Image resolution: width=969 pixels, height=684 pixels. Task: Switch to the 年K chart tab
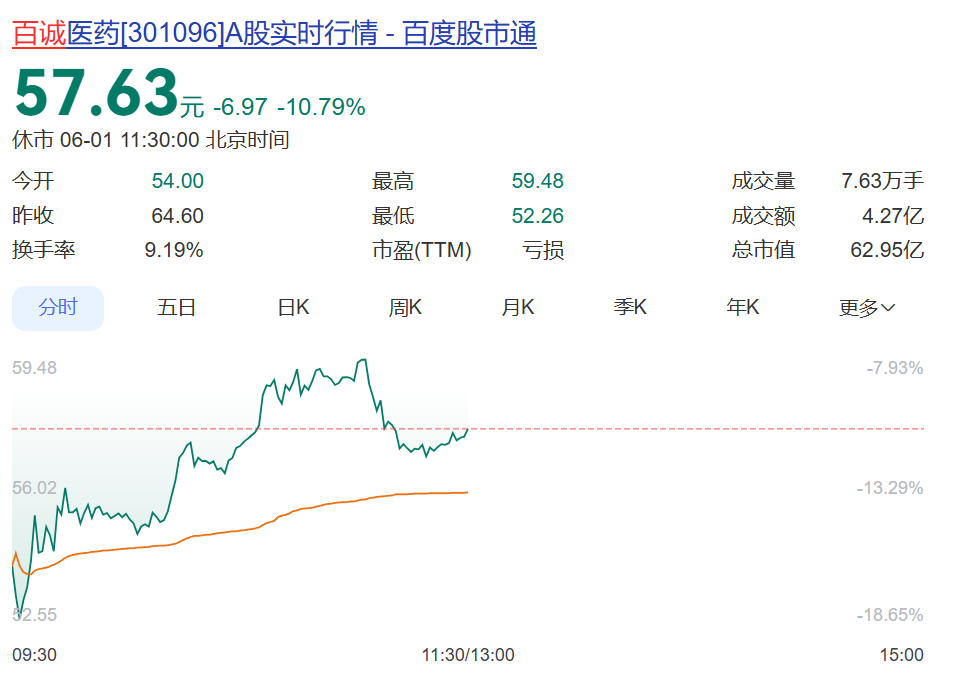coord(743,308)
